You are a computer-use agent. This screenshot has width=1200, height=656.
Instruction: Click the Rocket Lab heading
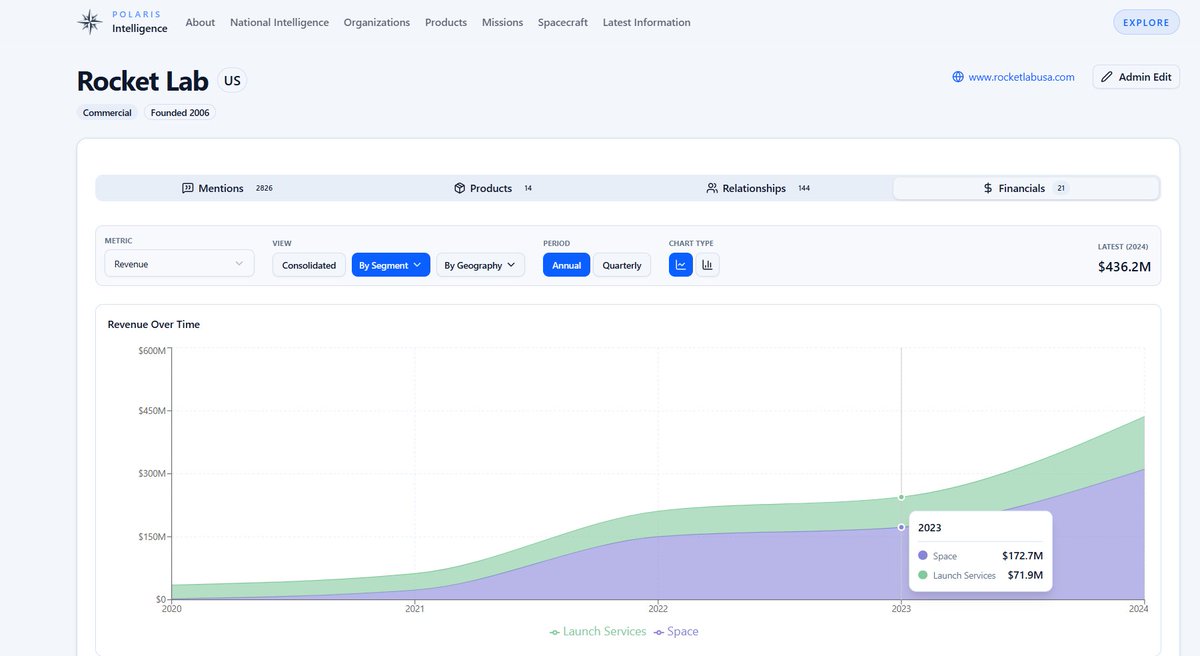click(142, 81)
